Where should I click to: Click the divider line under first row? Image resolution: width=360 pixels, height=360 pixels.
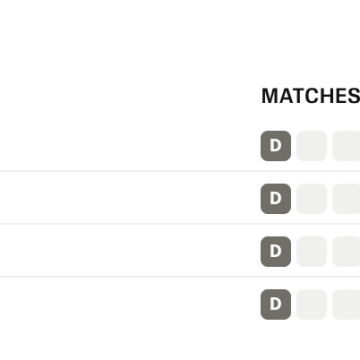pos(180,171)
